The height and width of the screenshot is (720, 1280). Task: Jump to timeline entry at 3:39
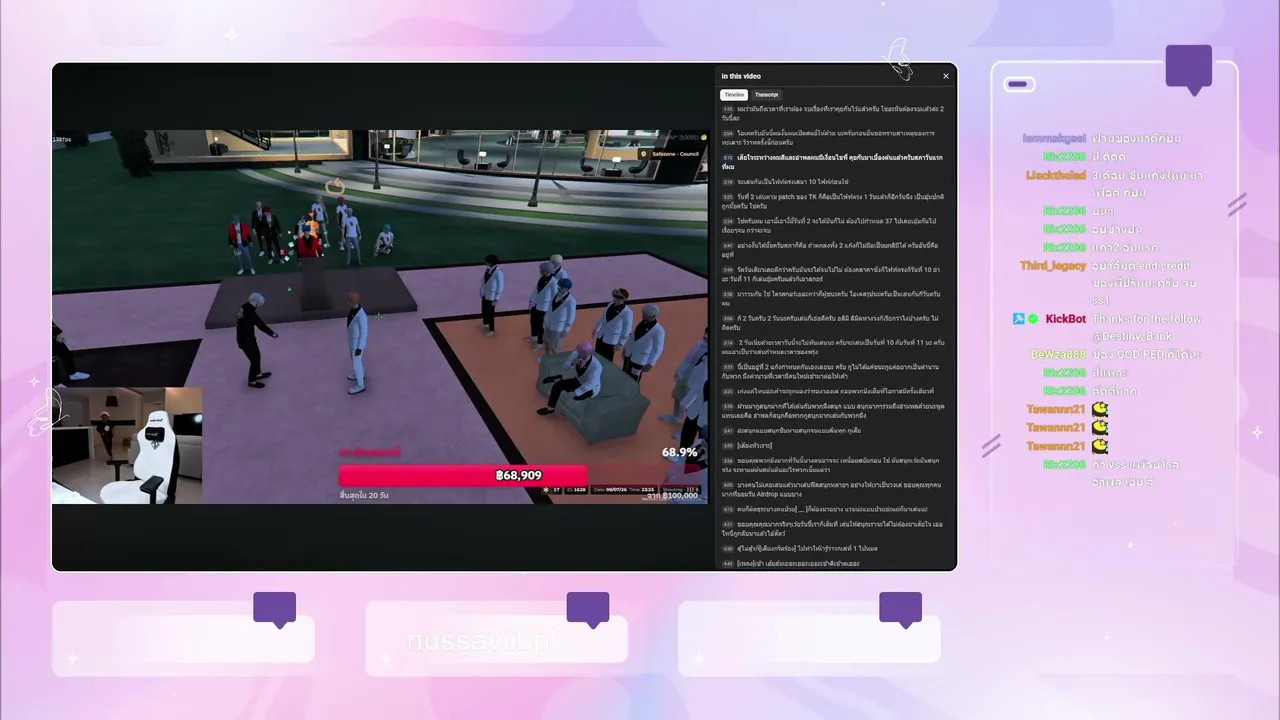click(x=833, y=410)
